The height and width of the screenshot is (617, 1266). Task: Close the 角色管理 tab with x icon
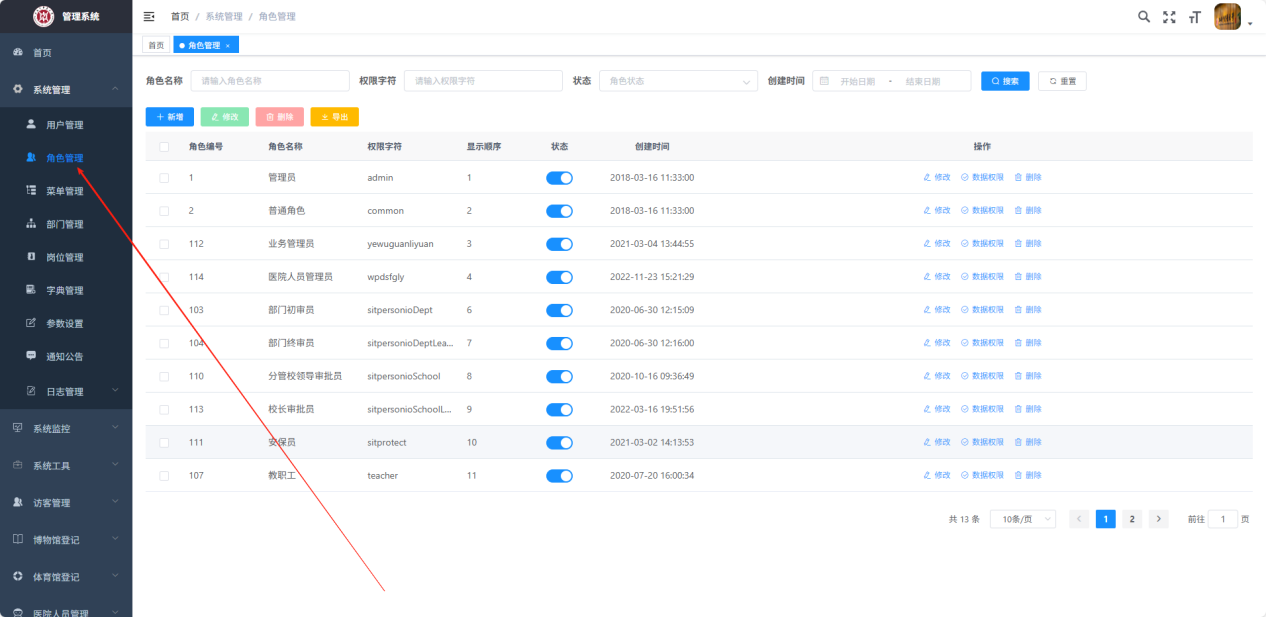228,46
